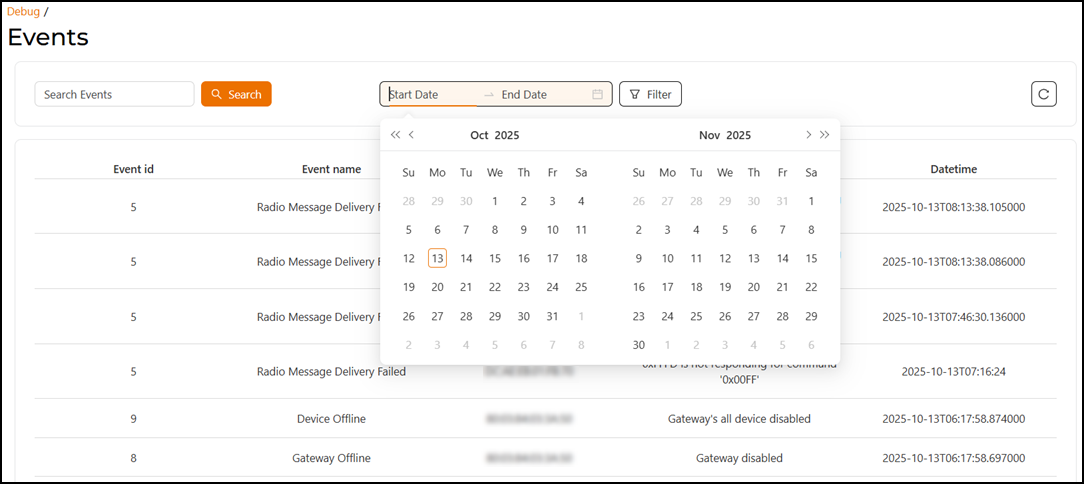Click the Gateway Offline event name
Screen dimensions: 1084x484
pos(331,458)
